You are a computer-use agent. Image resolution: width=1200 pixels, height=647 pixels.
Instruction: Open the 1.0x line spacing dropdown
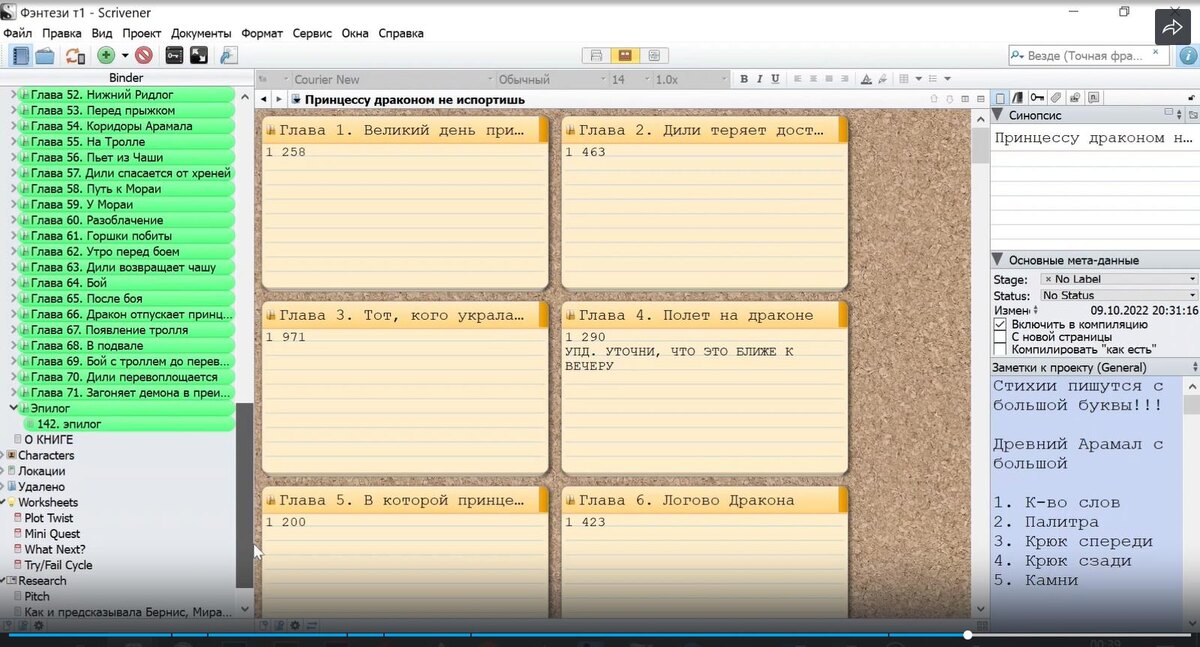click(x=691, y=79)
